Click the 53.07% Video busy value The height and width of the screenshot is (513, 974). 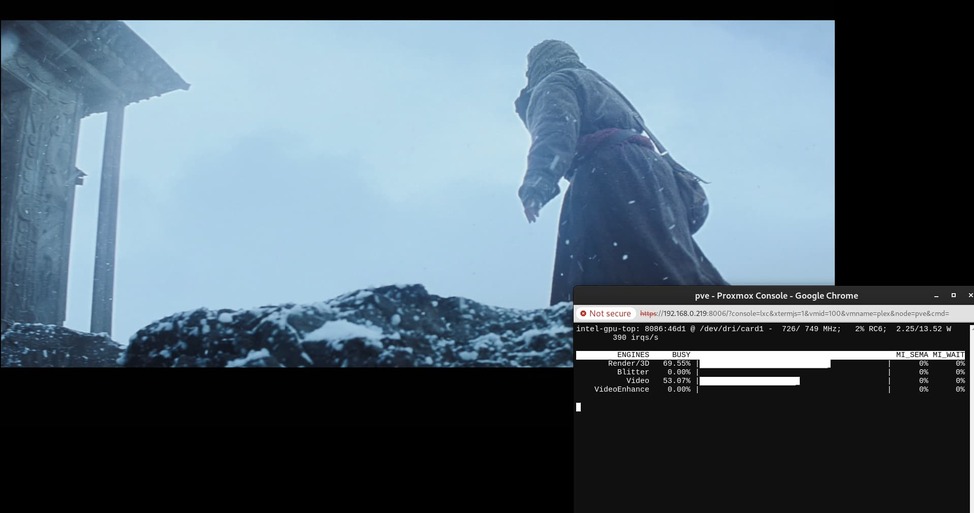pyautogui.click(x=676, y=381)
